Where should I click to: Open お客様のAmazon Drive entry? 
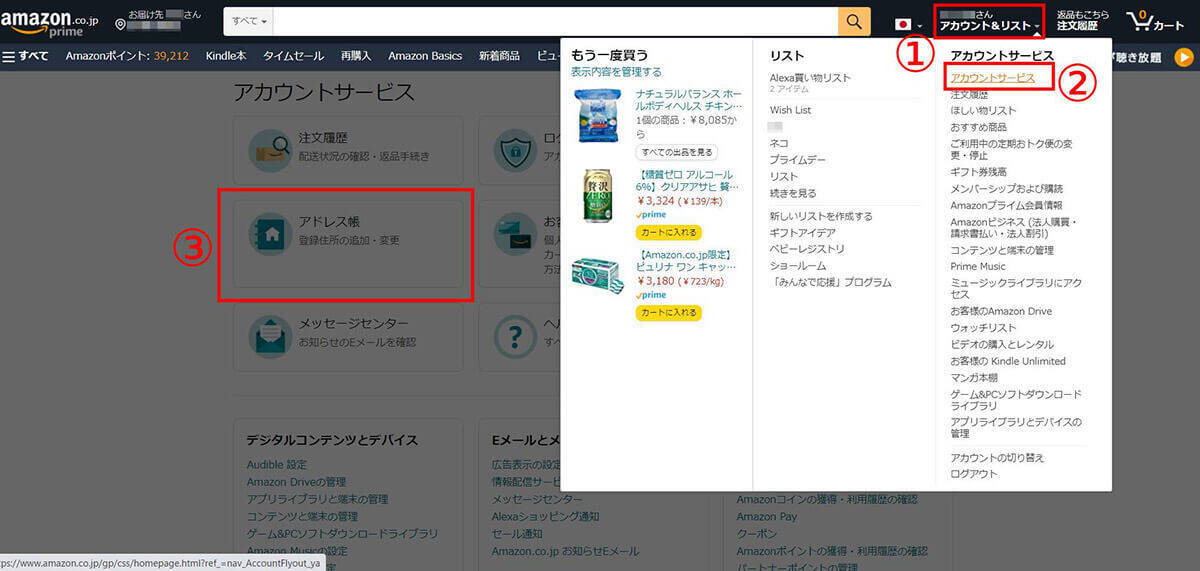(x=1001, y=312)
